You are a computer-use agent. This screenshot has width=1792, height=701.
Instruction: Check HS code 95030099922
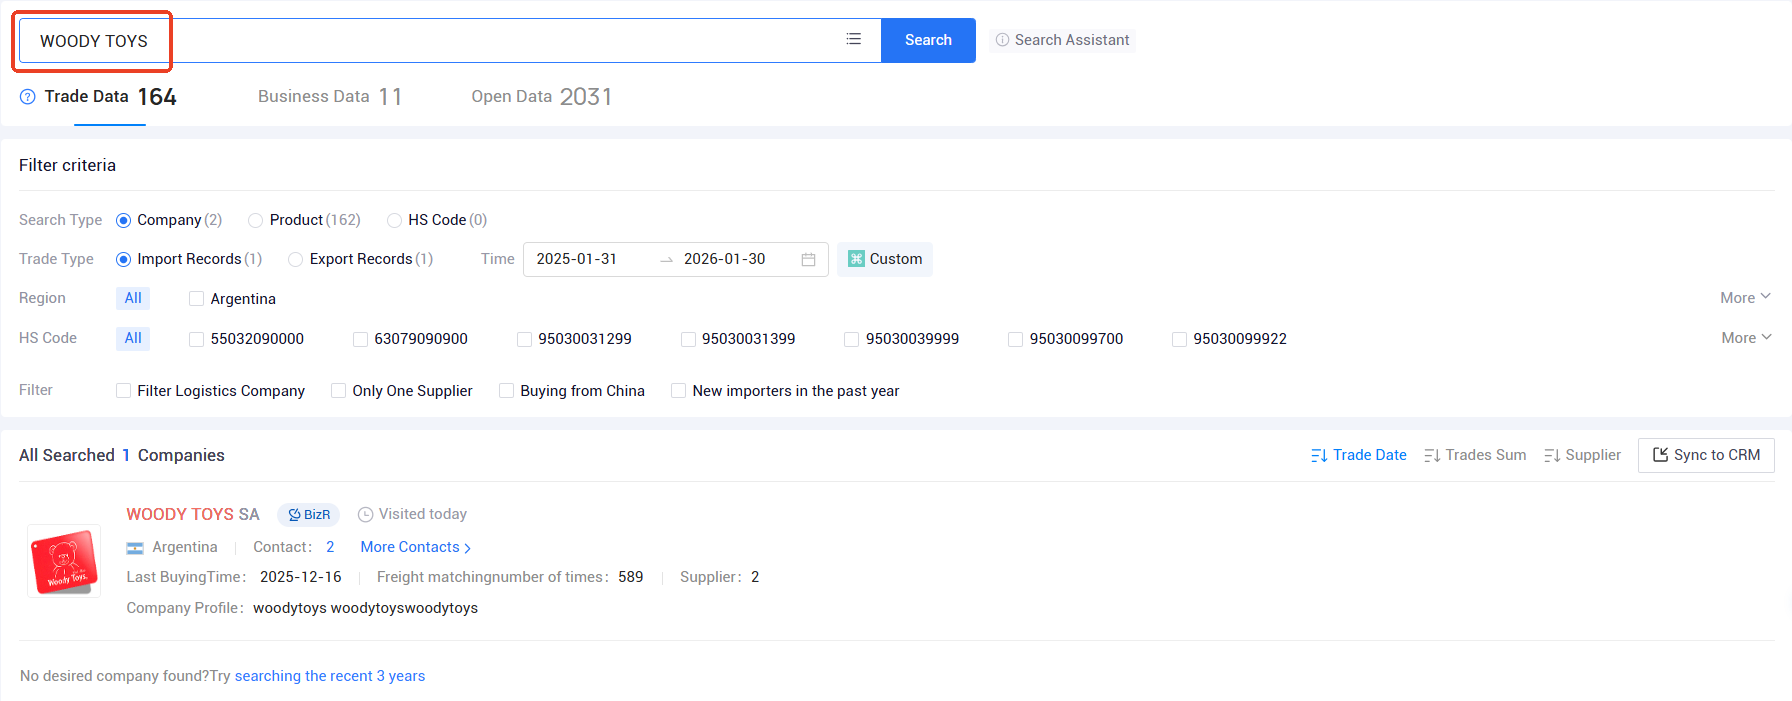[x=1179, y=339]
